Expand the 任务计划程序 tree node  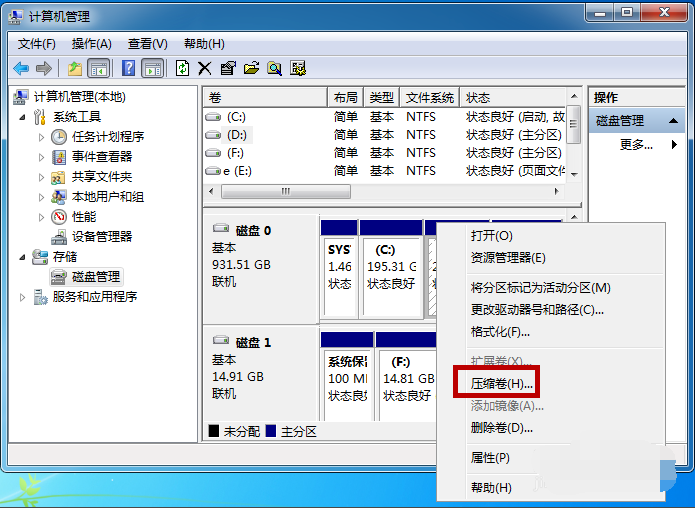(x=41, y=137)
